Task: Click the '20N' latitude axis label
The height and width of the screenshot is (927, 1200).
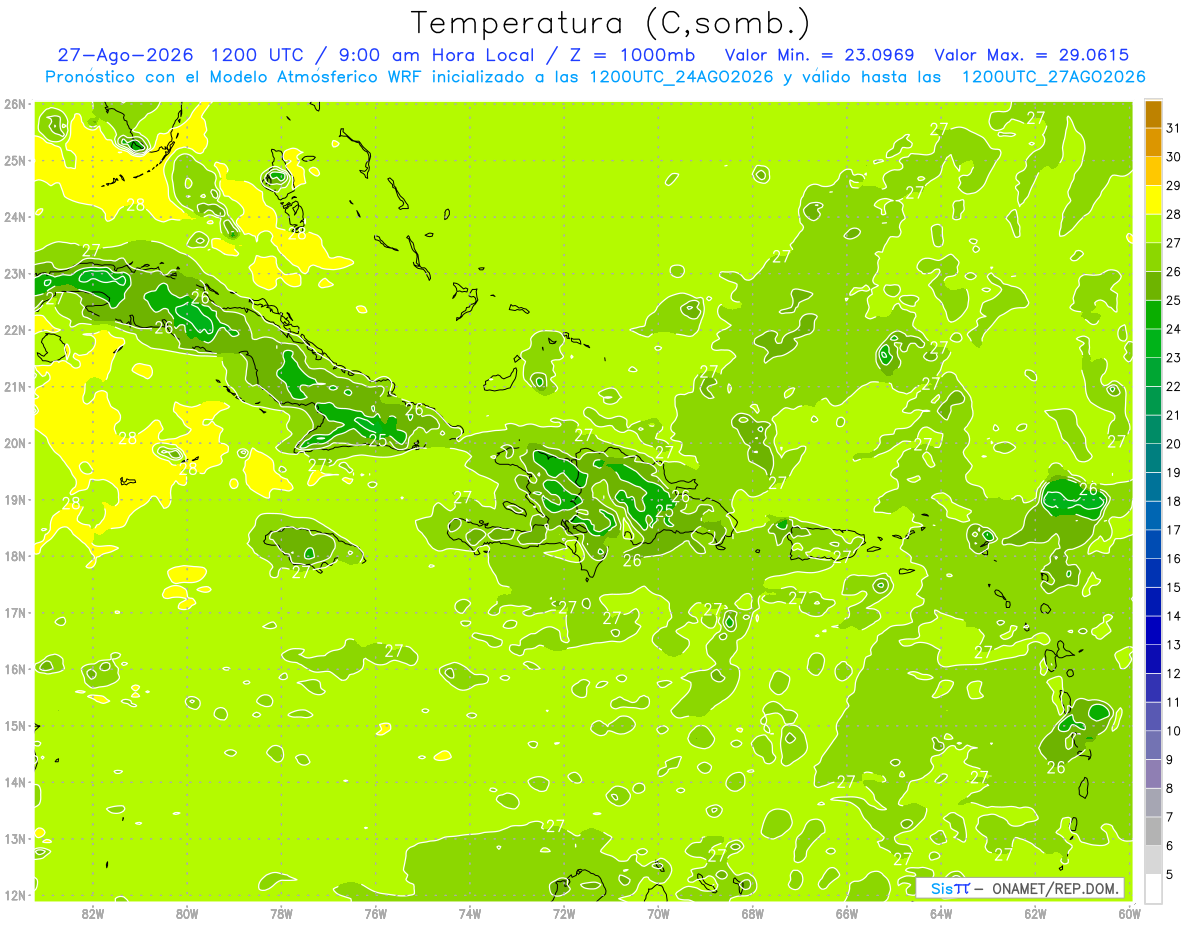Action: tap(15, 443)
